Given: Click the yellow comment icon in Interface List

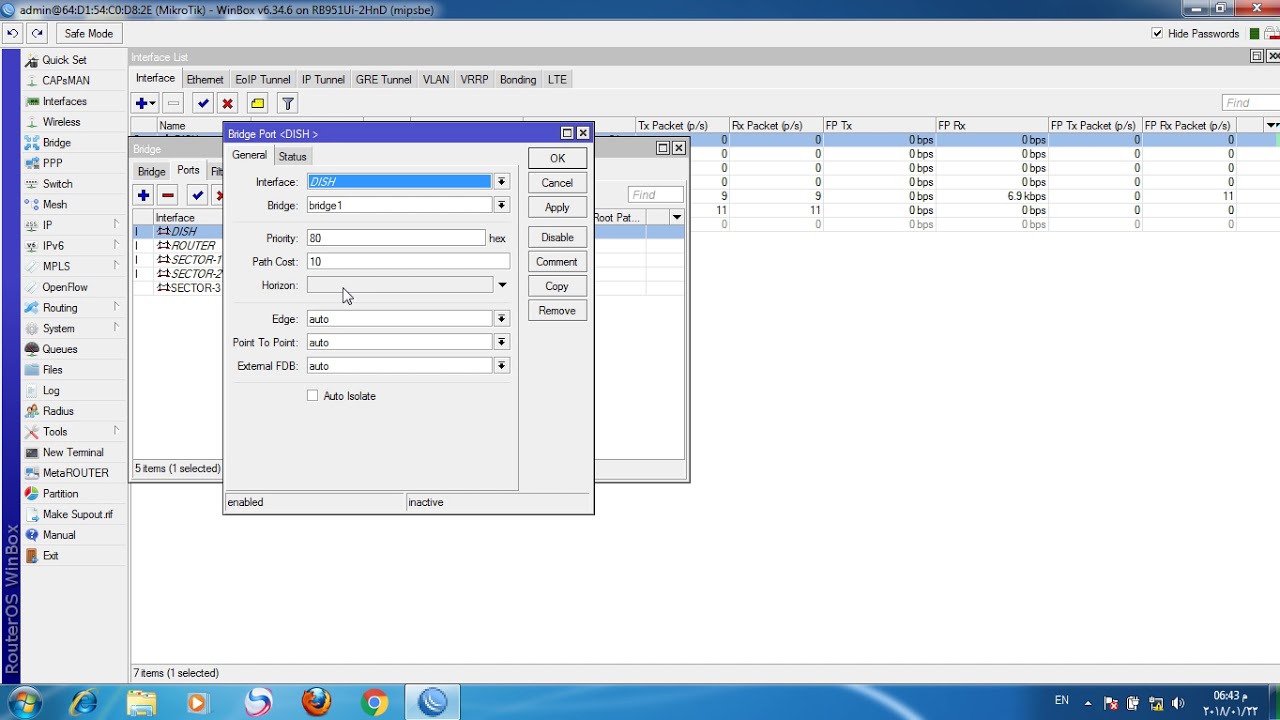Looking at the screenshot, I should 258,103.
